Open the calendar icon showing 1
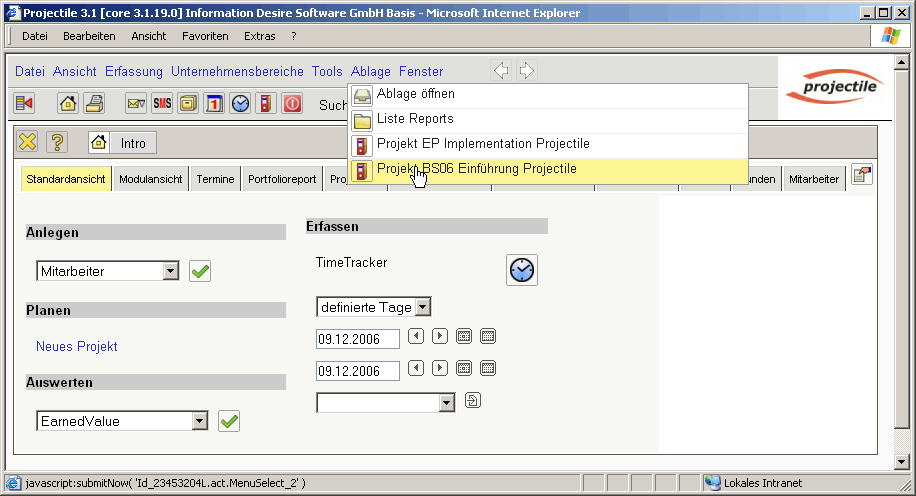 [214, 103]
